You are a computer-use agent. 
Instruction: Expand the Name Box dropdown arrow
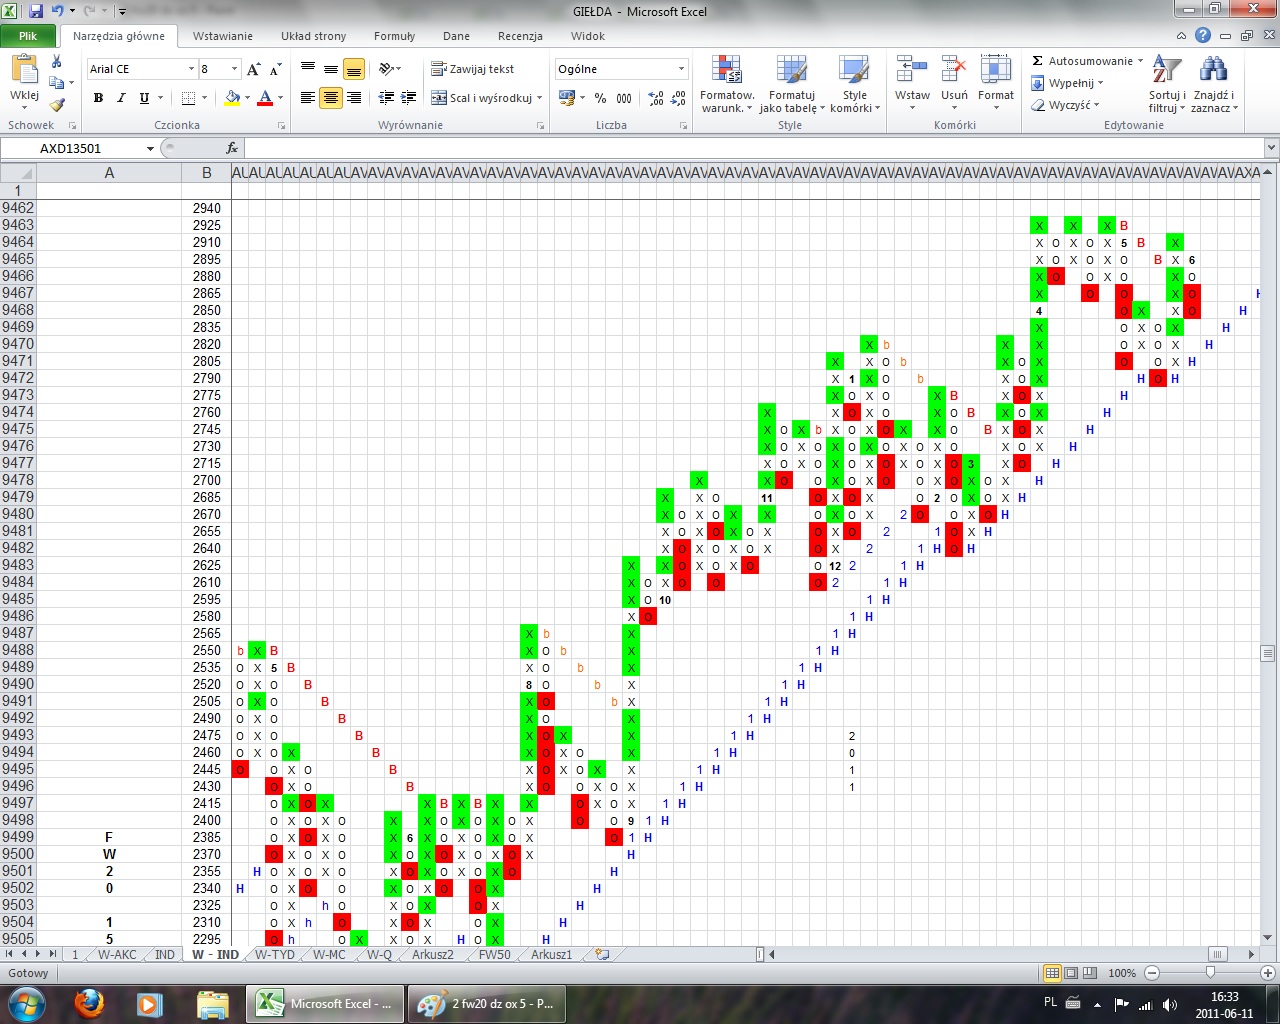click(x=150, y=148)
